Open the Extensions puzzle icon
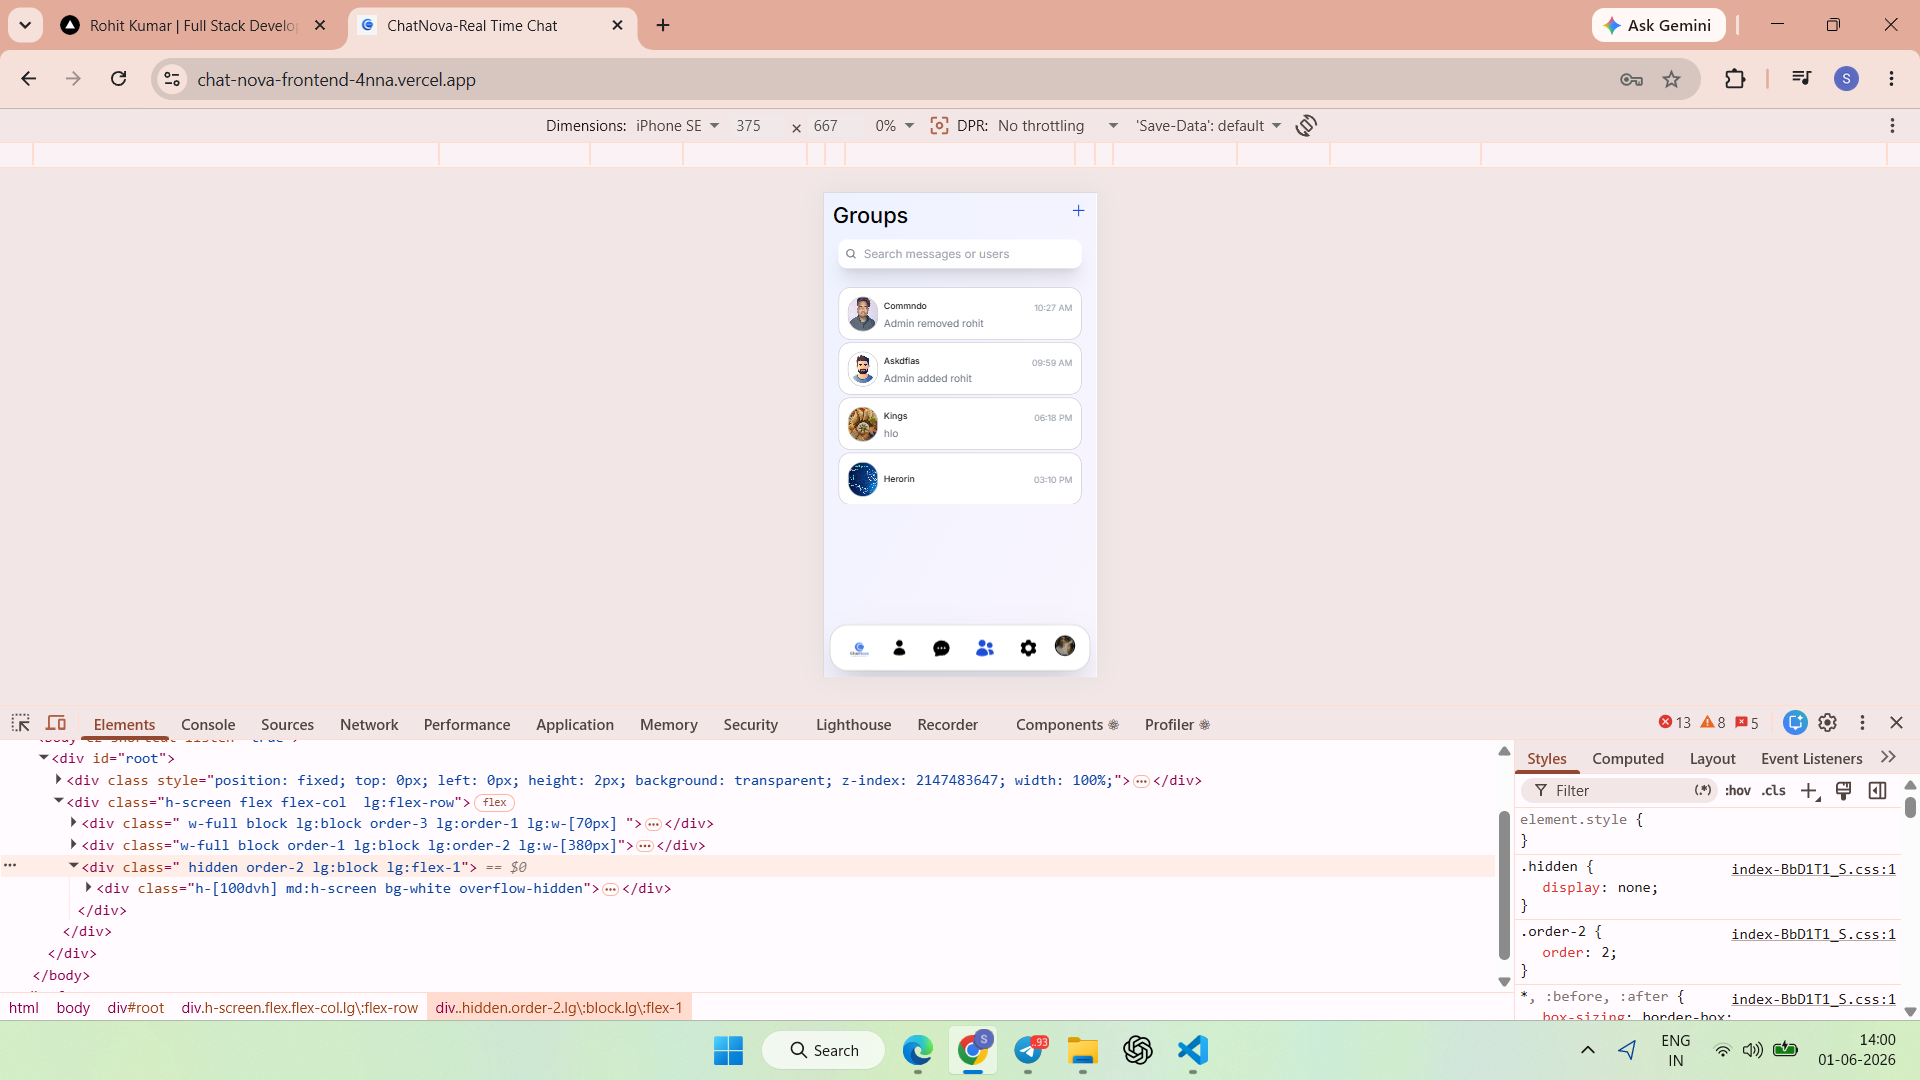This screenshot has height=1080, width=1920. pos(1735,79)
